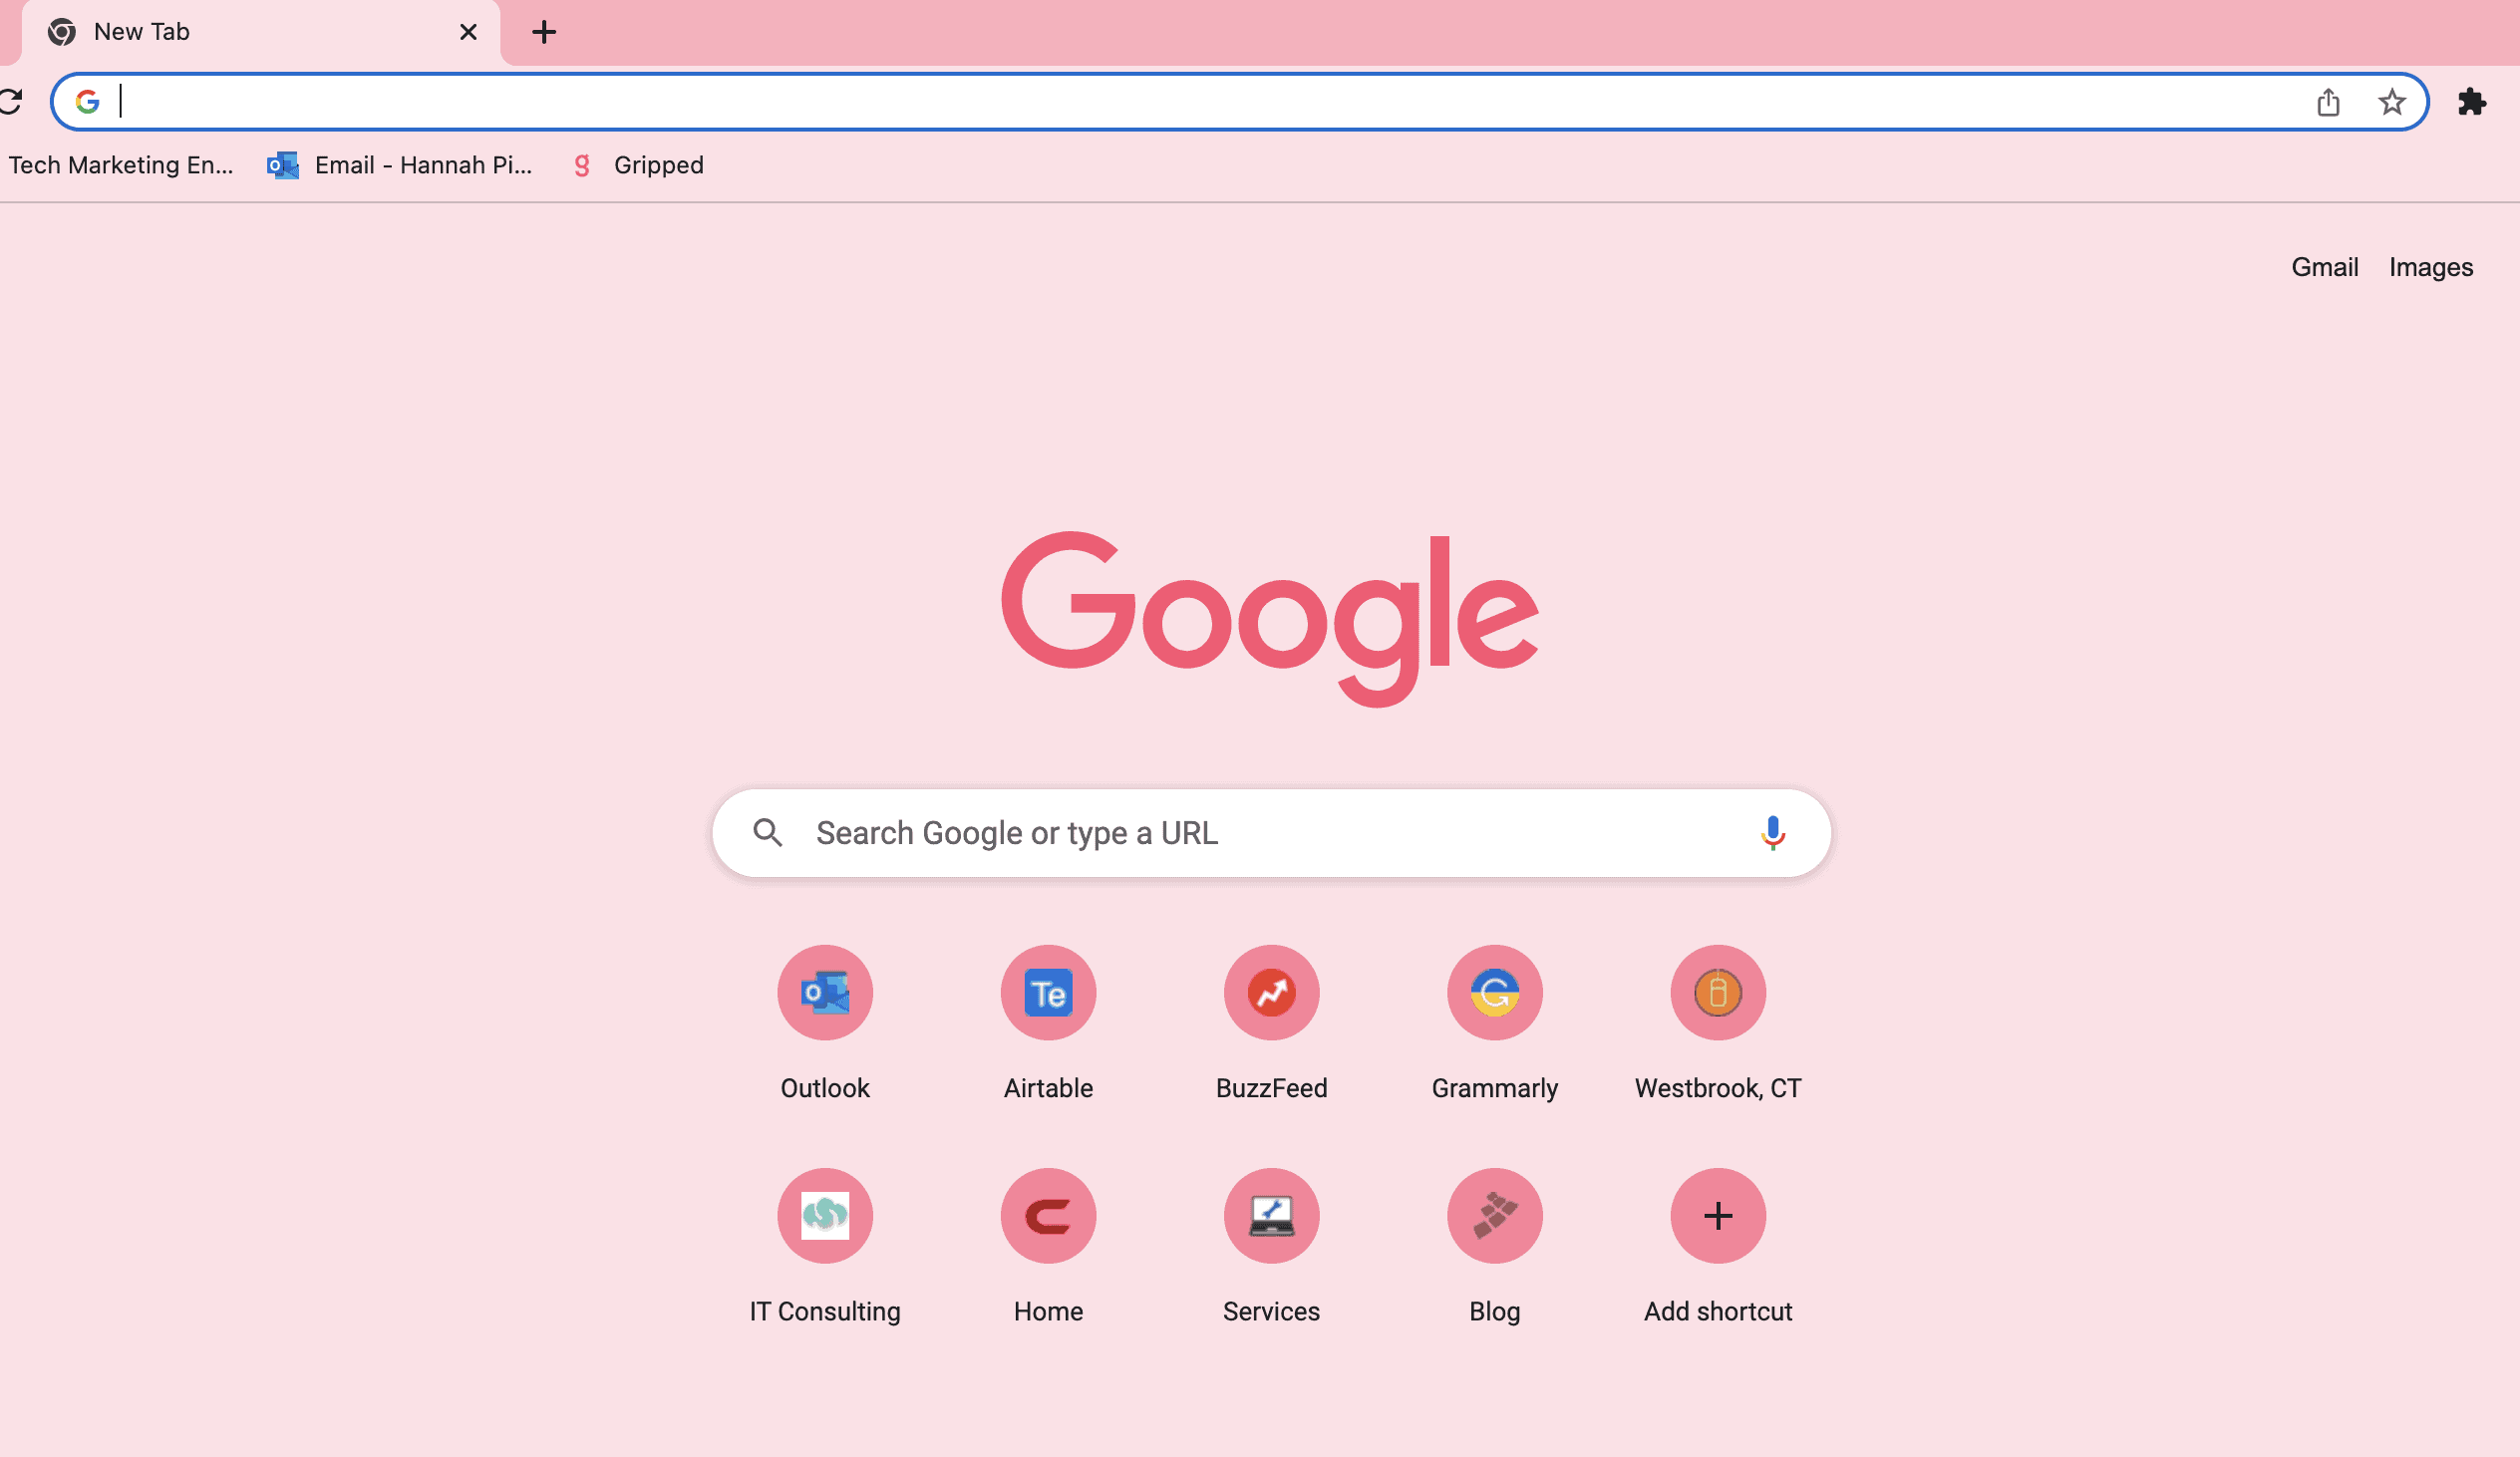The image size is (2520, 1457).
Task: Click the Gripped bookmark favicon
Action: [x=582, y=165]
